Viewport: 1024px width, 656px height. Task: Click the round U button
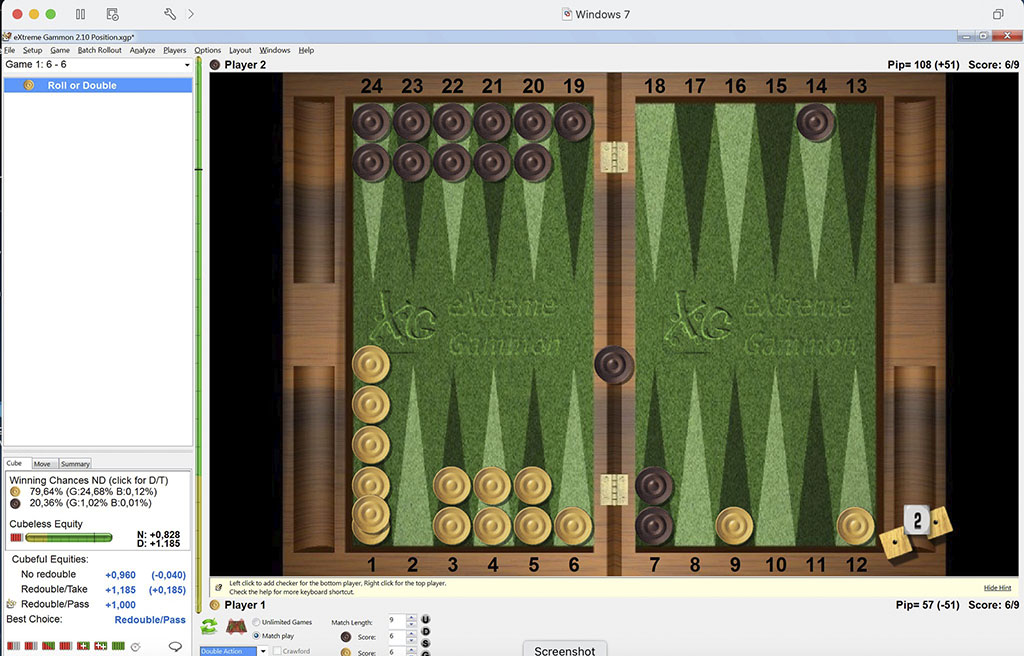(426, 619)
